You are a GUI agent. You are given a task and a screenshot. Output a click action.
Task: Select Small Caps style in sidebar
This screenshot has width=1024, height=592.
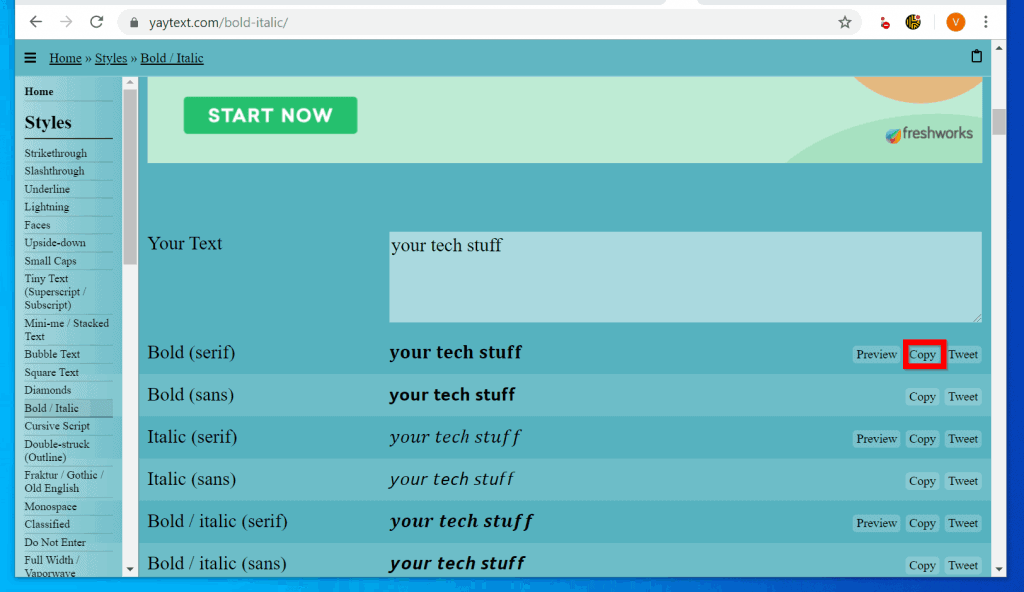[x=50, y=261]
